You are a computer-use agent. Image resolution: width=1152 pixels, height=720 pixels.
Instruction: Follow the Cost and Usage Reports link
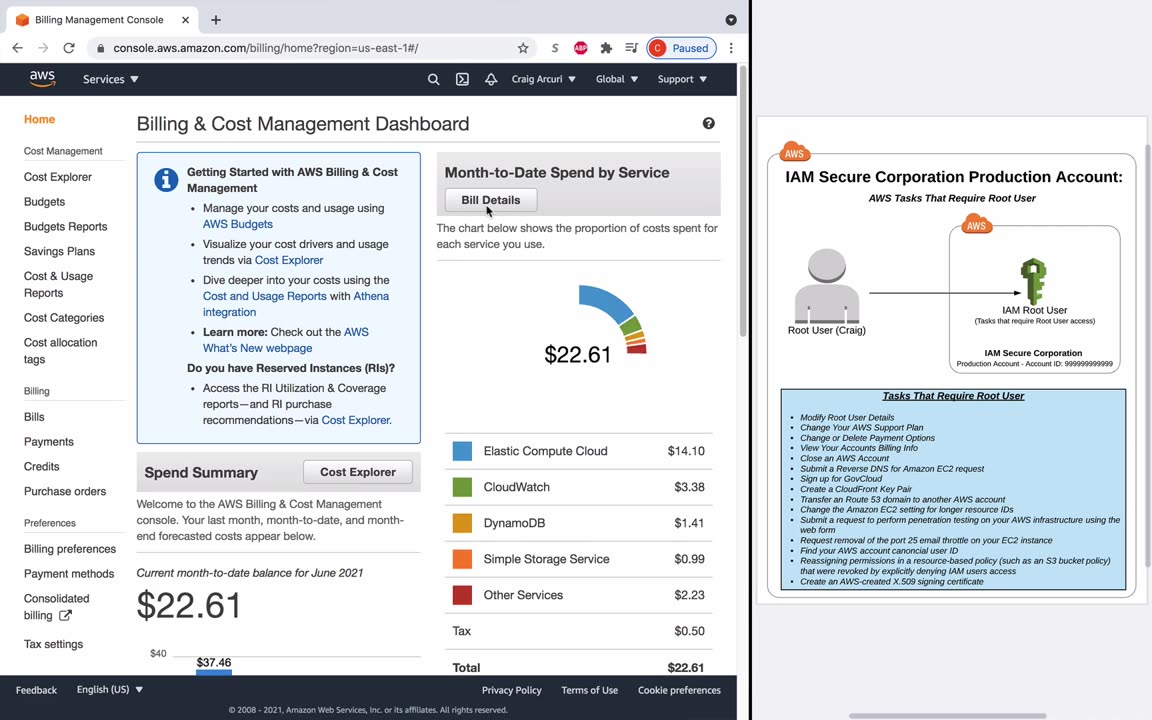point(264,296)
